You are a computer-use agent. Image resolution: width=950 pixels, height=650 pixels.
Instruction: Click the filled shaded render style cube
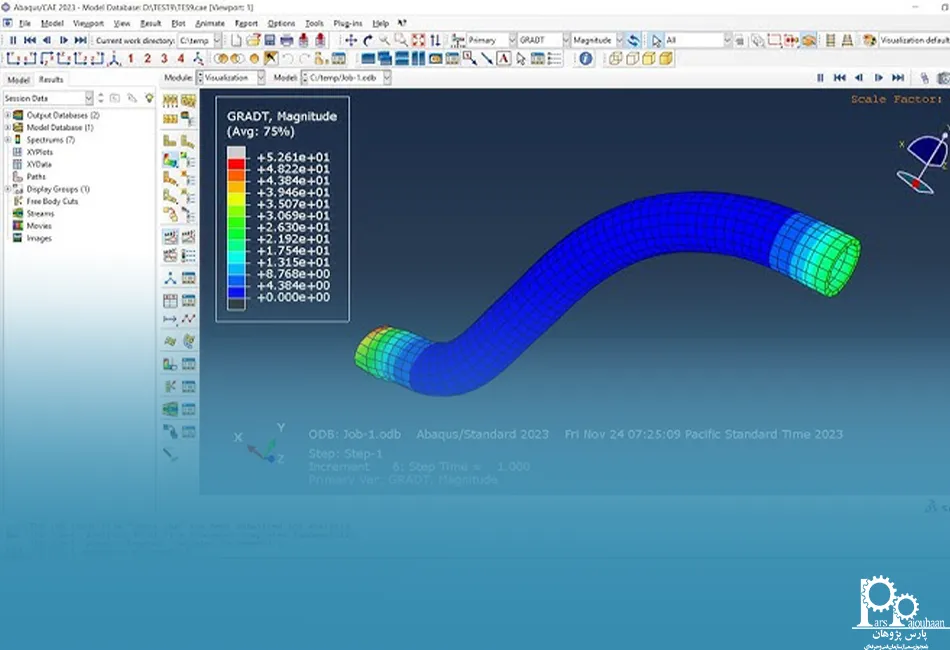point(666,59)
